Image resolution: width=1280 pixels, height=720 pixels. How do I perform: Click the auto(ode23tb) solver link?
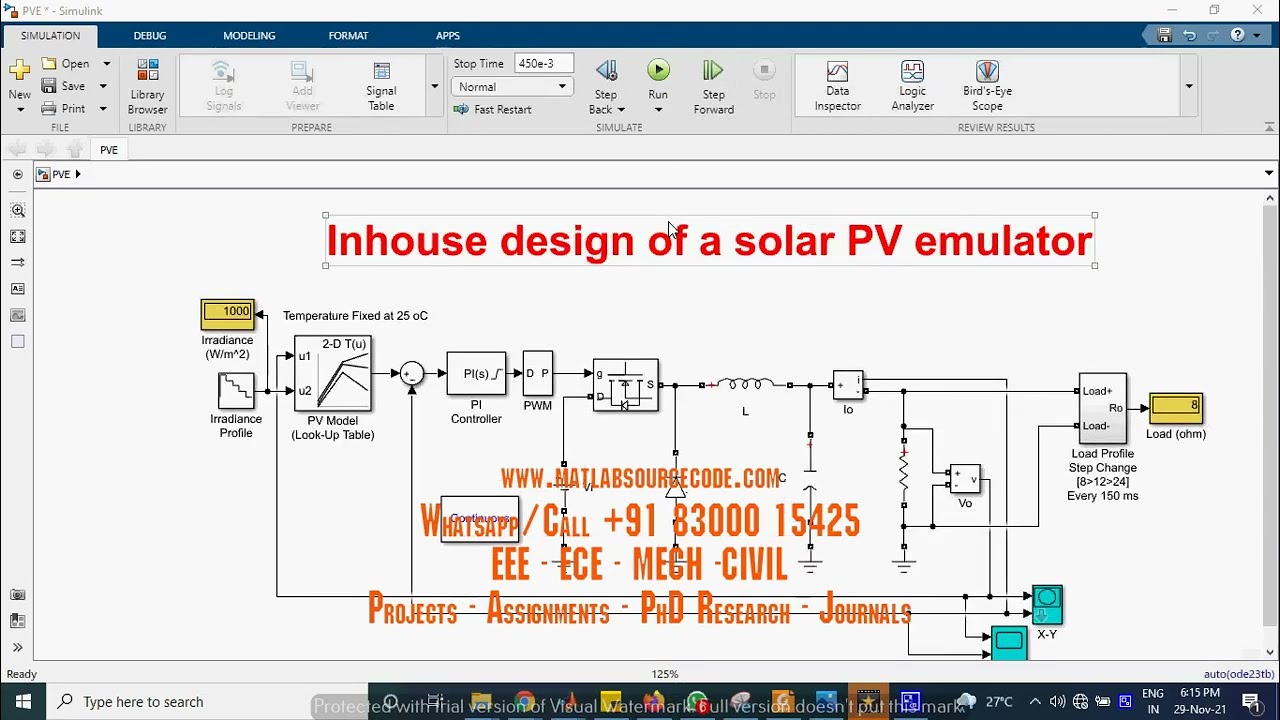pos(1238,674)
